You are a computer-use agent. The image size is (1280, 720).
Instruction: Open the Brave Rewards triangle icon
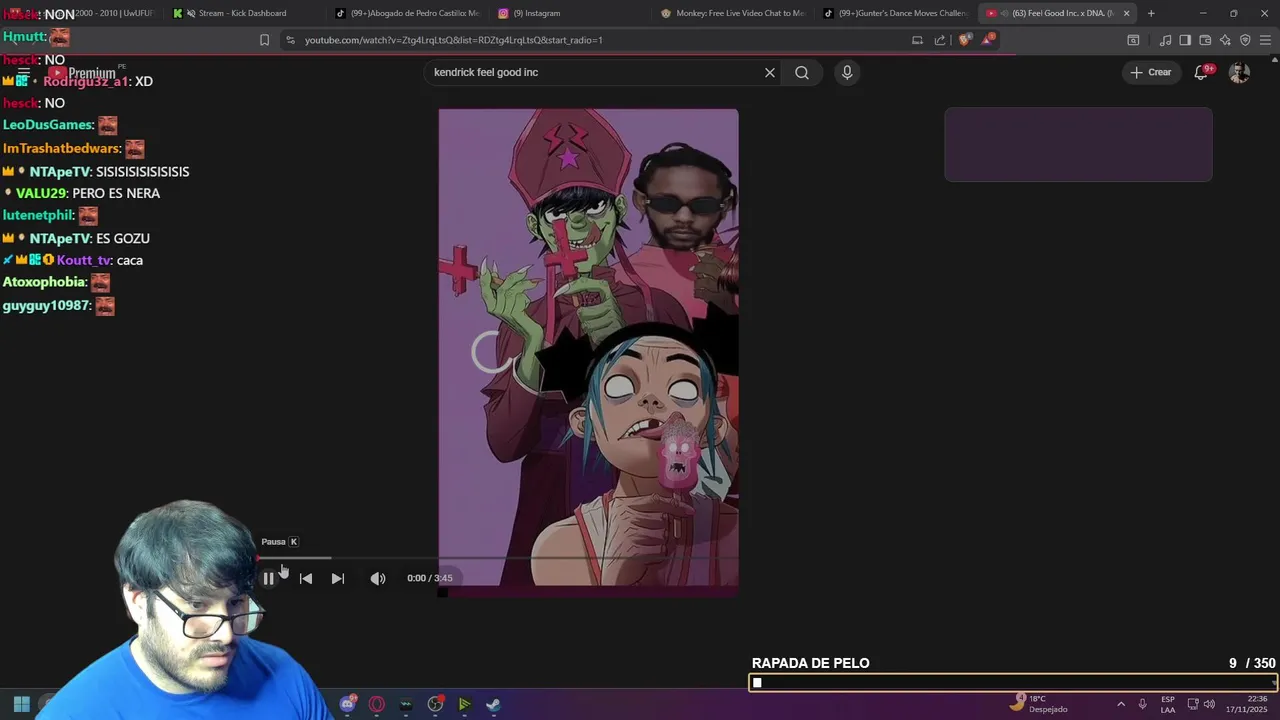988,40
